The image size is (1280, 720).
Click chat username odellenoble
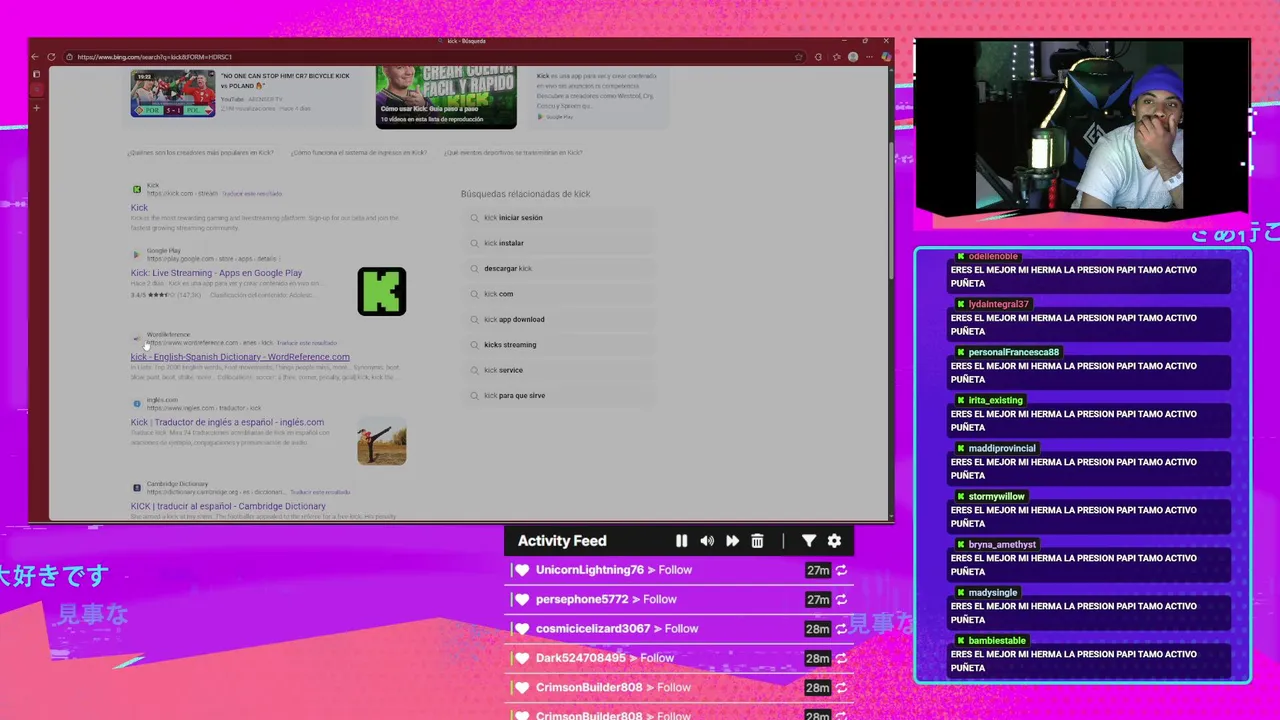[993, 257]
